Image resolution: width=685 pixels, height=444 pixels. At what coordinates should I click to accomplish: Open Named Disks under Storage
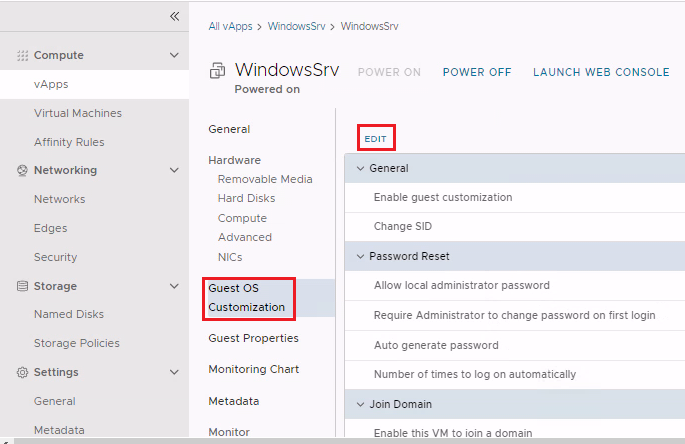(69, 315)
